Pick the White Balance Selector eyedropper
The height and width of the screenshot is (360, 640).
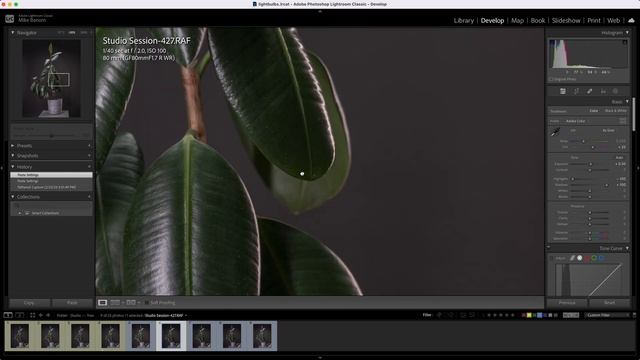[x=556, y=132]
